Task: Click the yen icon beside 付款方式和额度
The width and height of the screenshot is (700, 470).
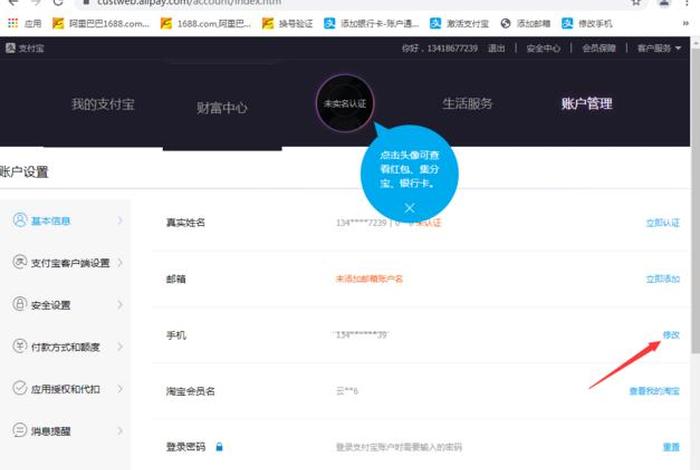Action: pyautogui.click(x=20, y=345)
